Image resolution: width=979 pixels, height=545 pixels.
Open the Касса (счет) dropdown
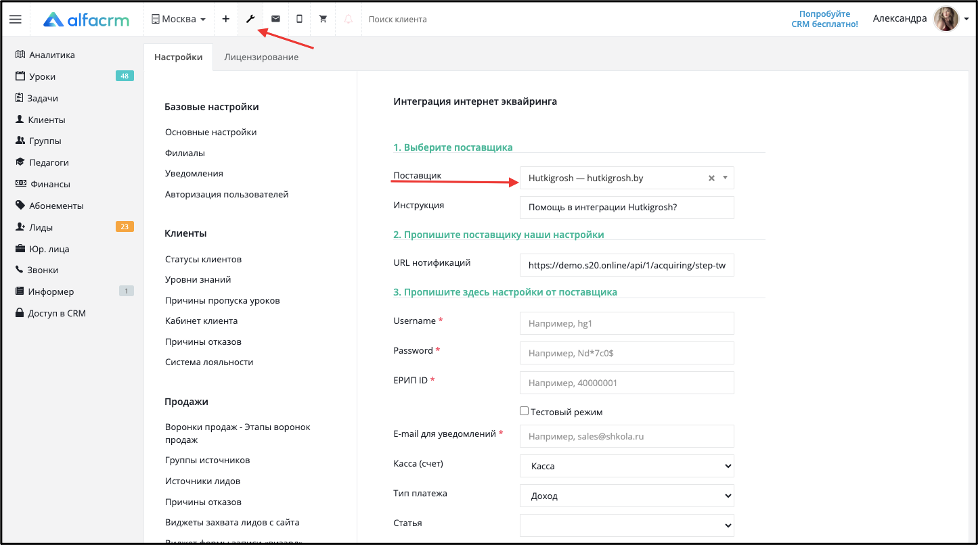point(627,466)
